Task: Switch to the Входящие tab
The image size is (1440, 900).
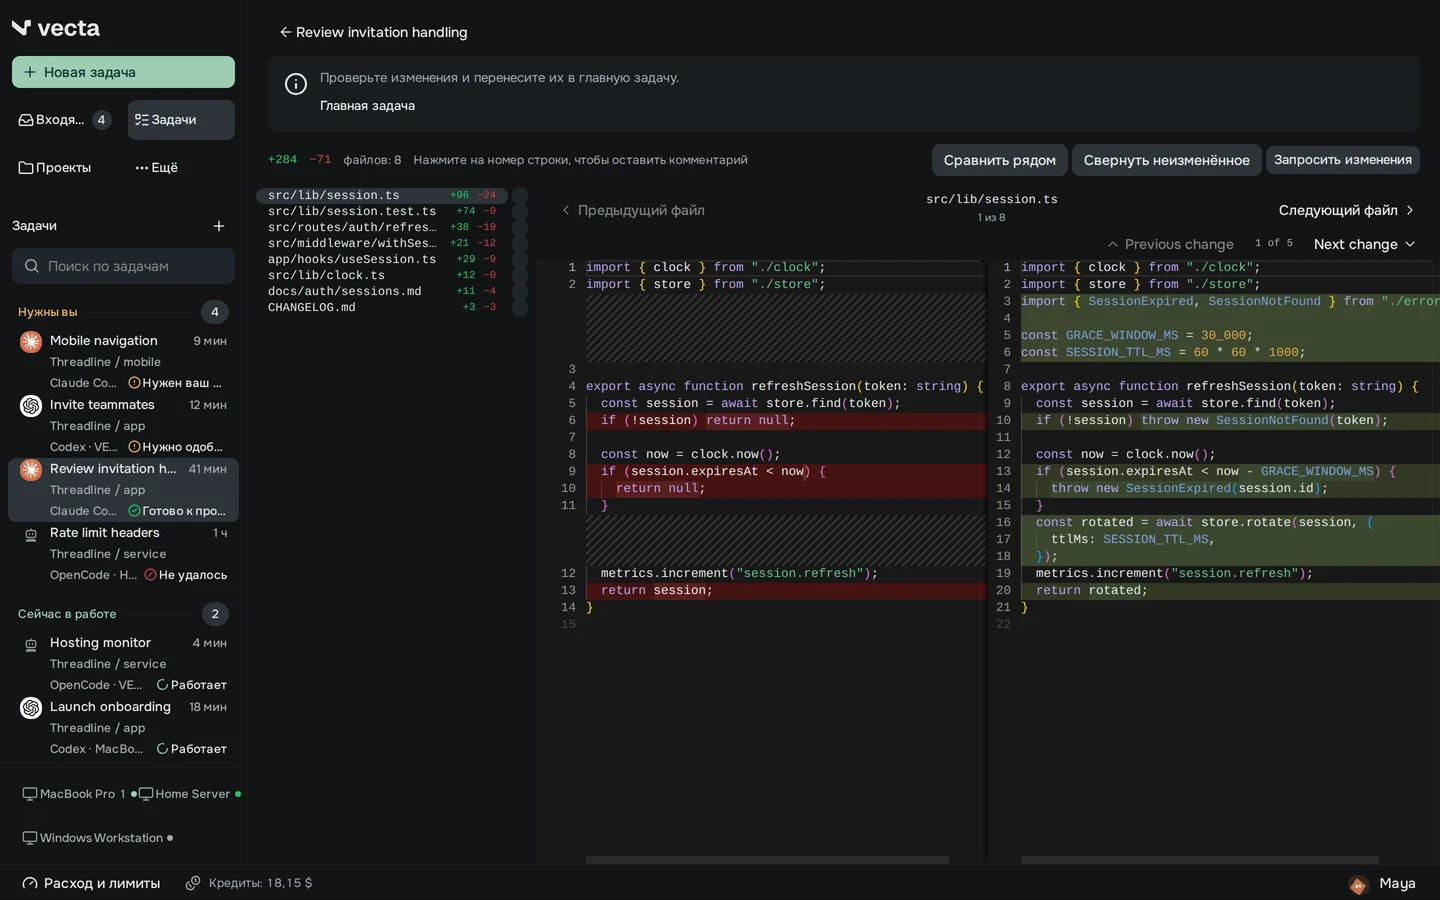Action: (x=64, y=120)
